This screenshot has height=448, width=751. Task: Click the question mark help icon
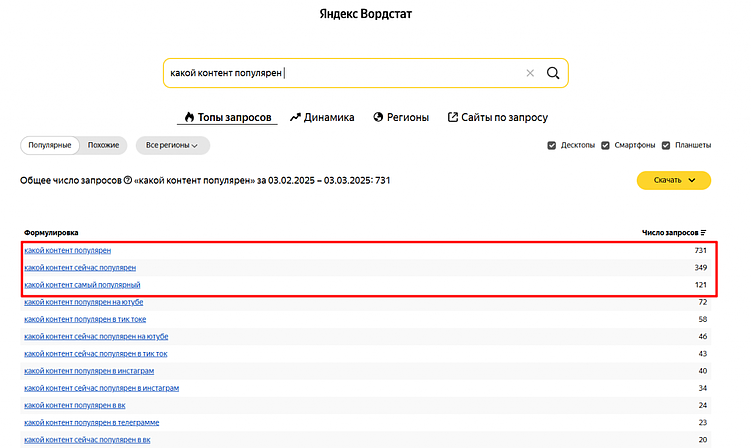[127, 181]
